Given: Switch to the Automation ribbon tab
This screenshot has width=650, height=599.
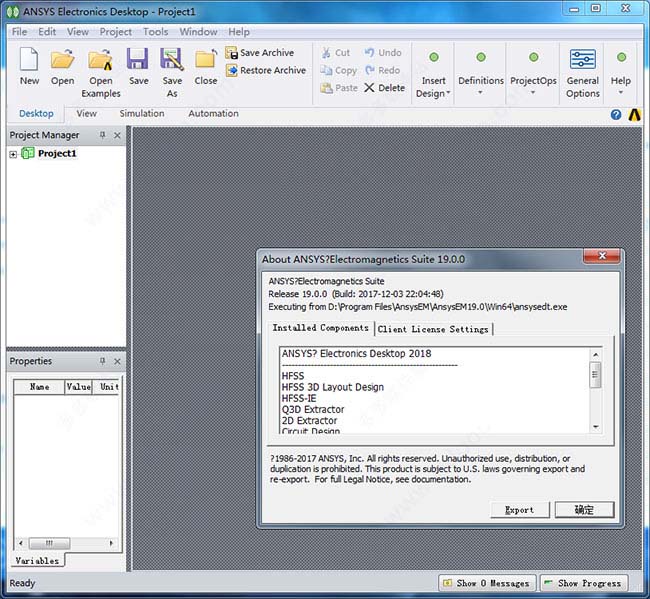Looking at the screenshot, I should click(x=213, y=114).
